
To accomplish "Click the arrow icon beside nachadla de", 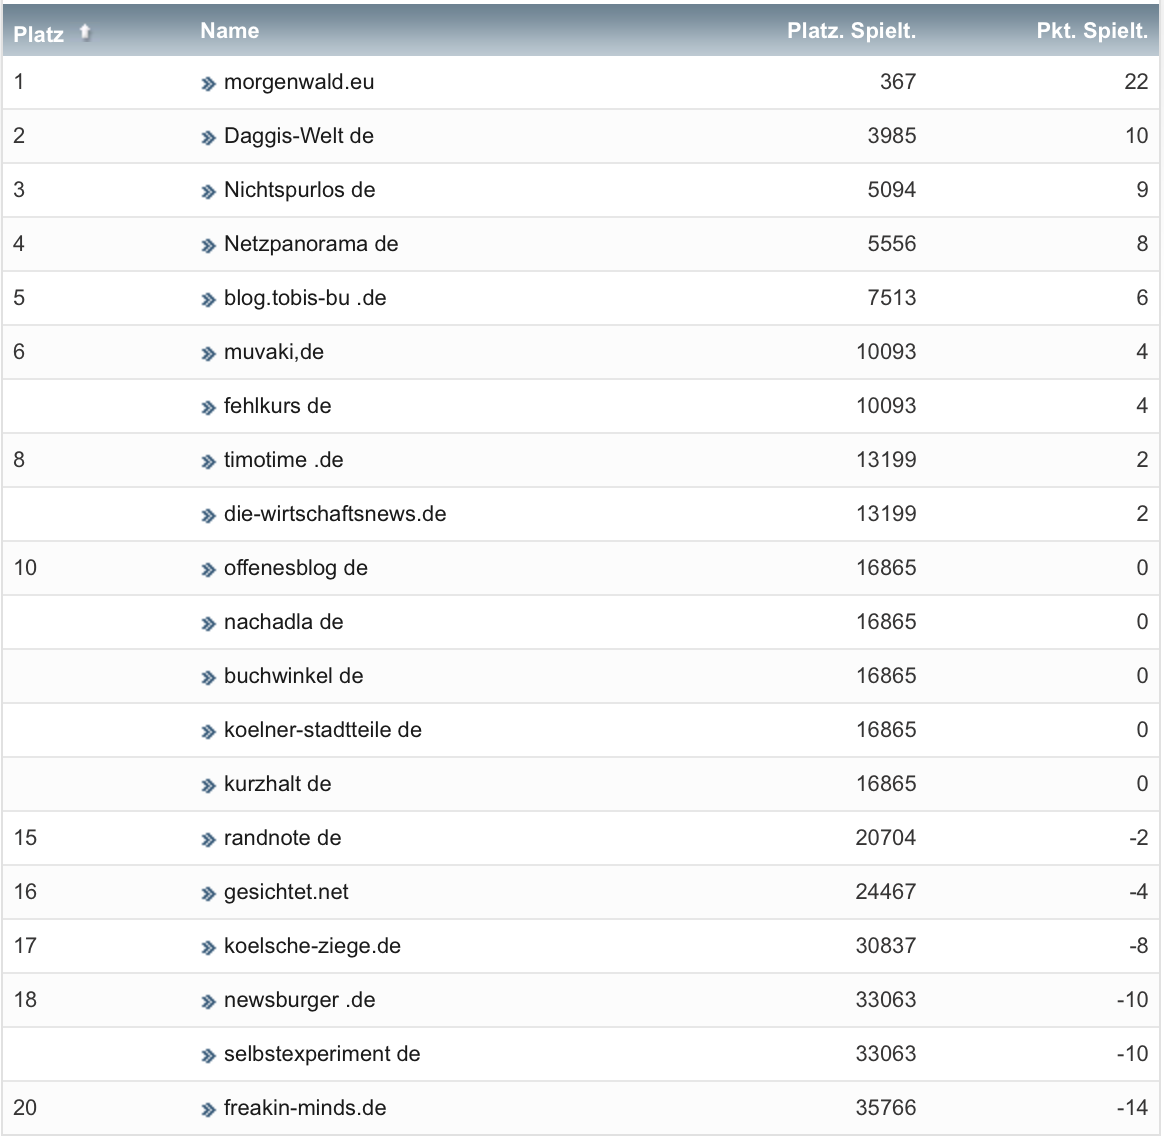I will click(x=208, y=624).
